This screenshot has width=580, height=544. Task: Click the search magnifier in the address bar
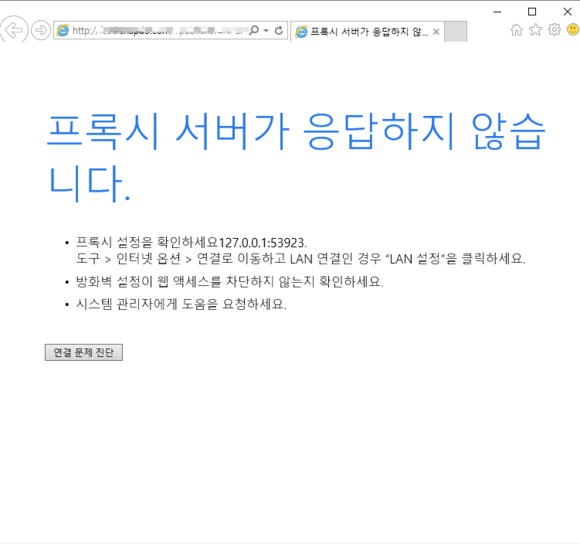coord(254,30)
